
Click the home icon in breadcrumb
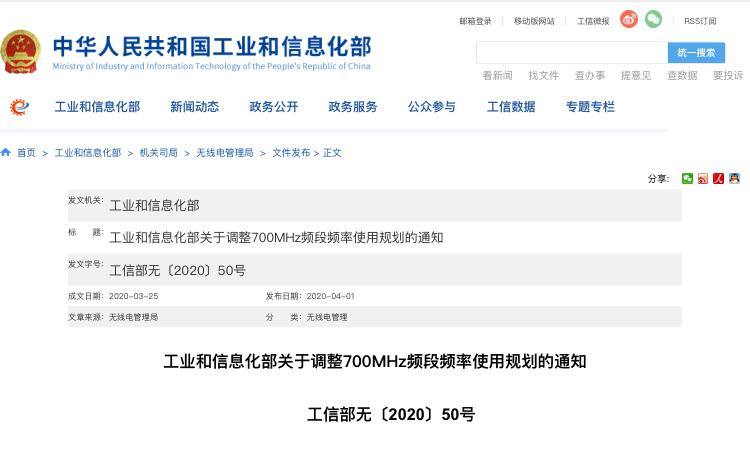click(6, 152)
